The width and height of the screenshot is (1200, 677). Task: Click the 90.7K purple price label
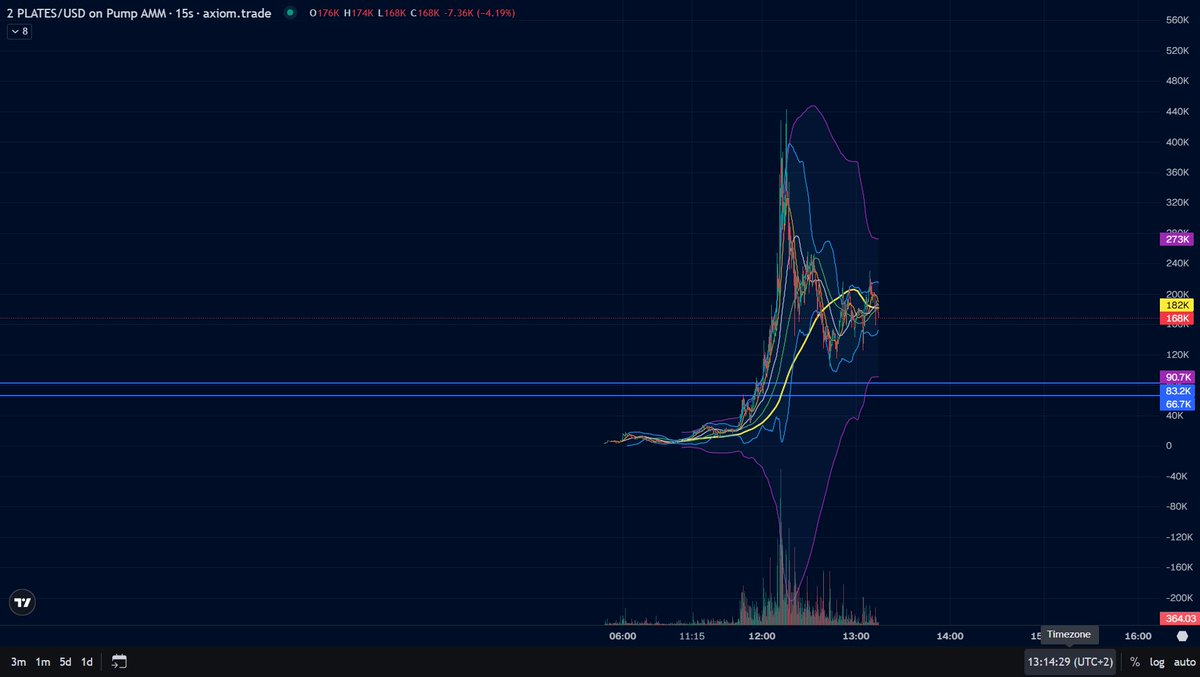click(1176, 377)
